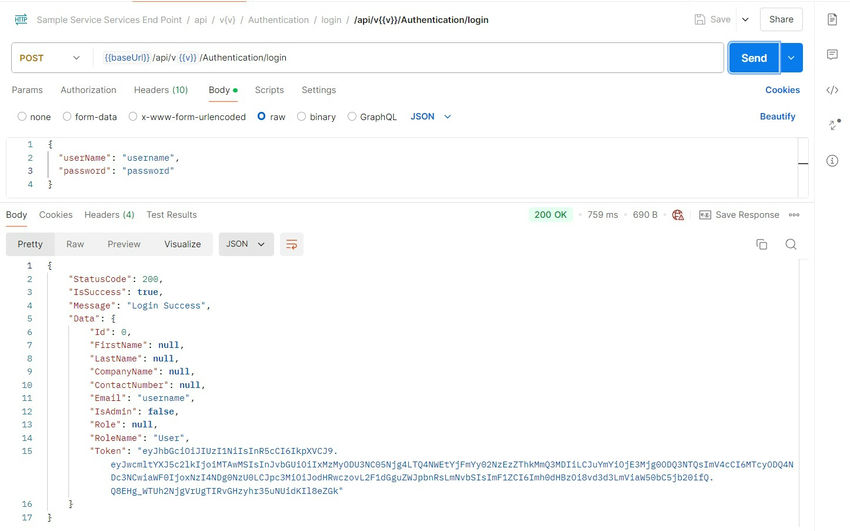Select the Pretty response view

[x=30, y=244]
